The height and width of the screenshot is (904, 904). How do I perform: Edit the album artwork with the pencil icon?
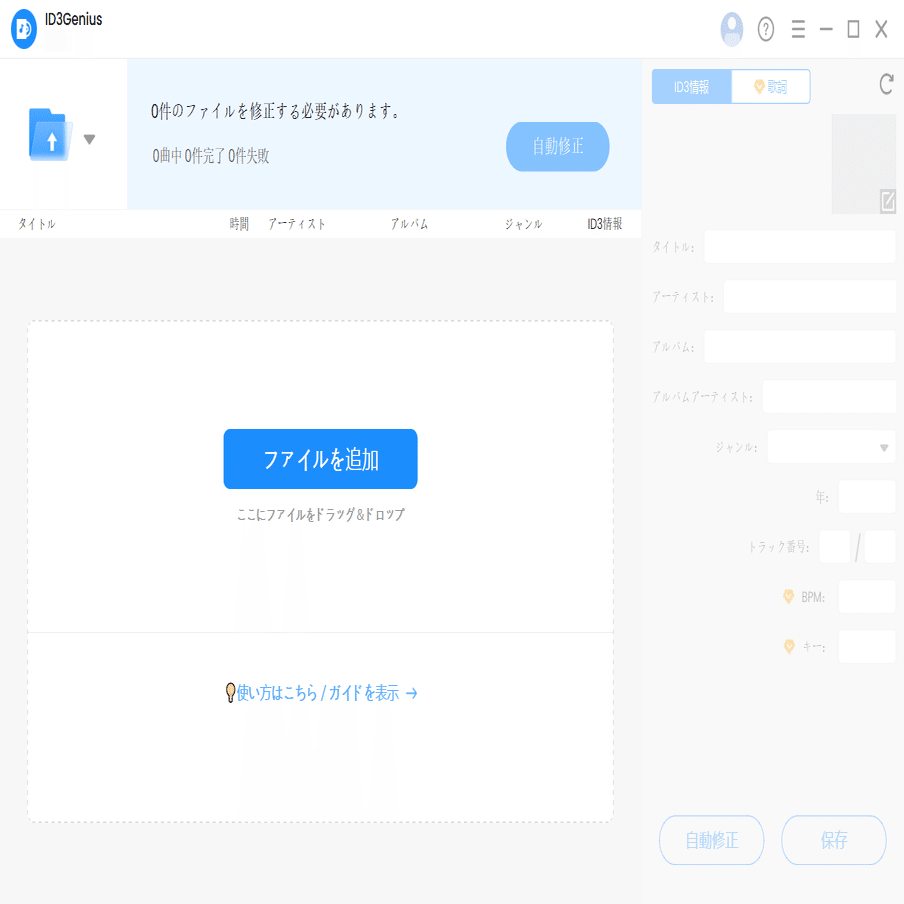888,201
